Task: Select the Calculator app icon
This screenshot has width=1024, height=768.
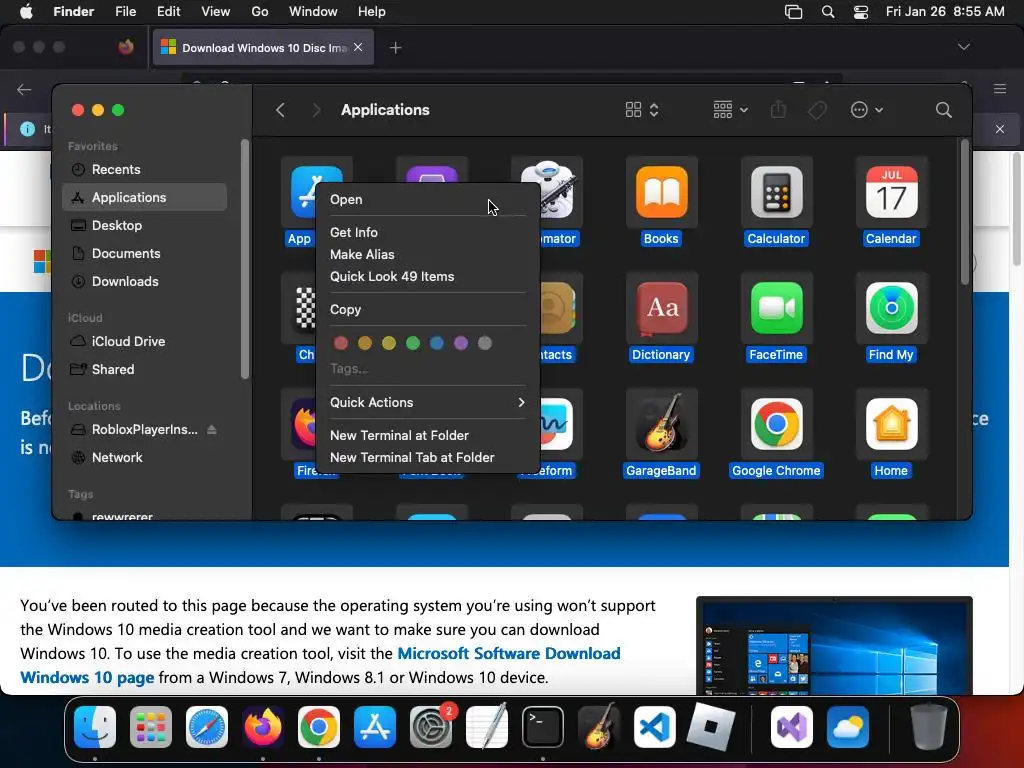Action: click(776, 192)
